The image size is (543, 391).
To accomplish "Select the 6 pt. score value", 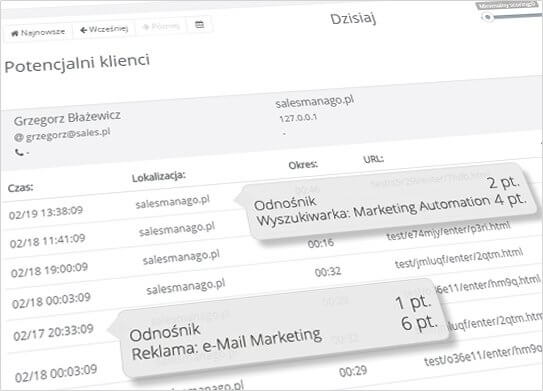I will [x=419, y=322].
